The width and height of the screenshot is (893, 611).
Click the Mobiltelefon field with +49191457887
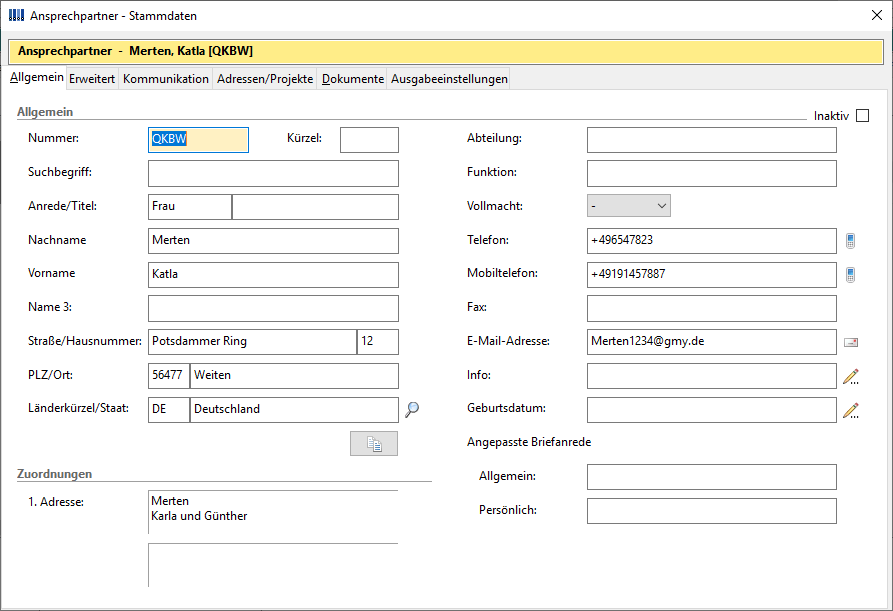click(712, 275)
